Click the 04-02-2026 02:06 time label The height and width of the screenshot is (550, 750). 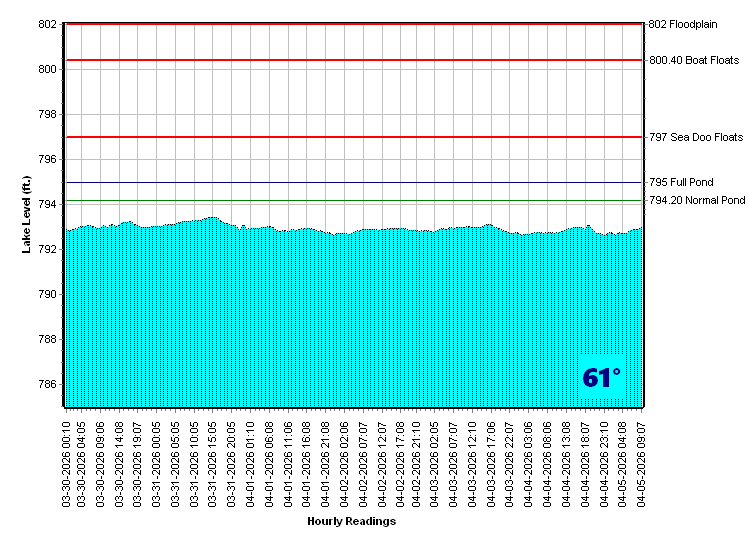click(x=344, y=461)
